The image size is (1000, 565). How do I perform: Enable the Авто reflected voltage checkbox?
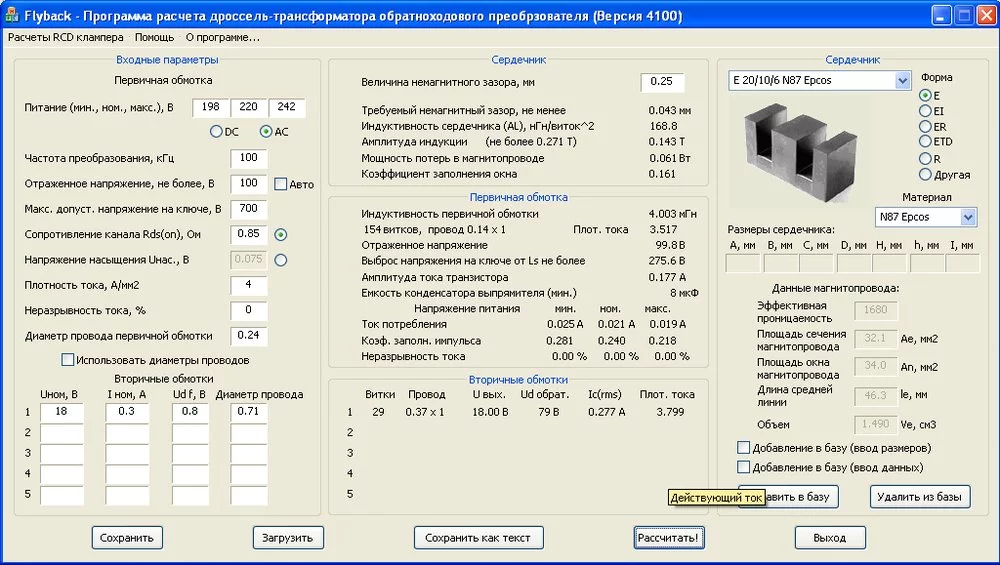281,184
